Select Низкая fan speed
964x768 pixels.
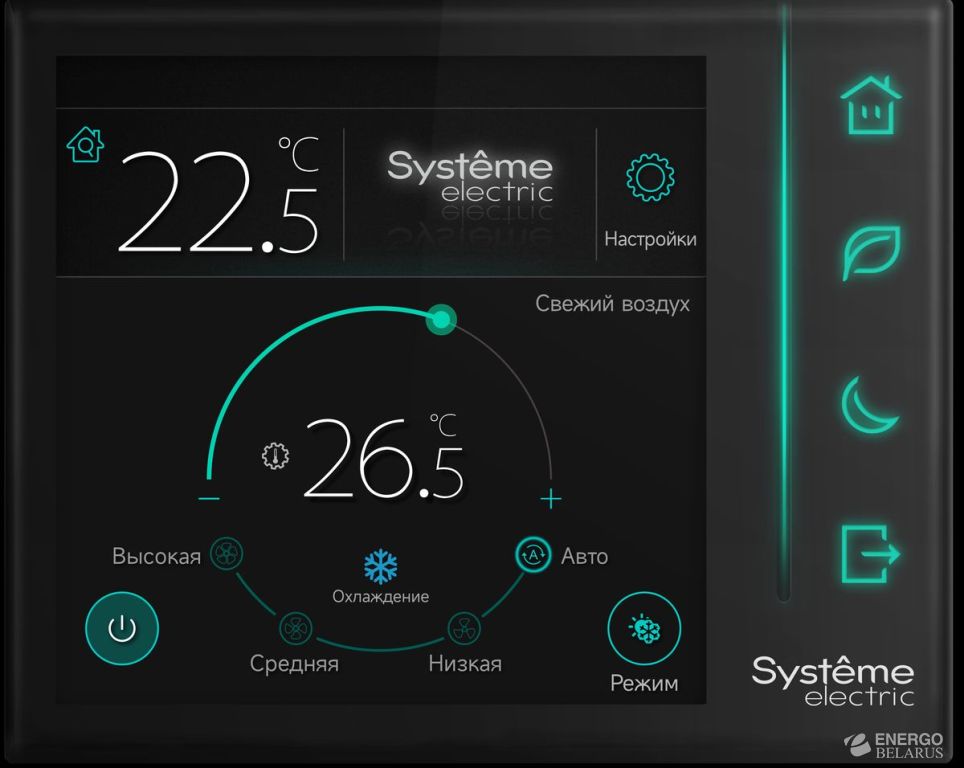(x=464, y=628)
